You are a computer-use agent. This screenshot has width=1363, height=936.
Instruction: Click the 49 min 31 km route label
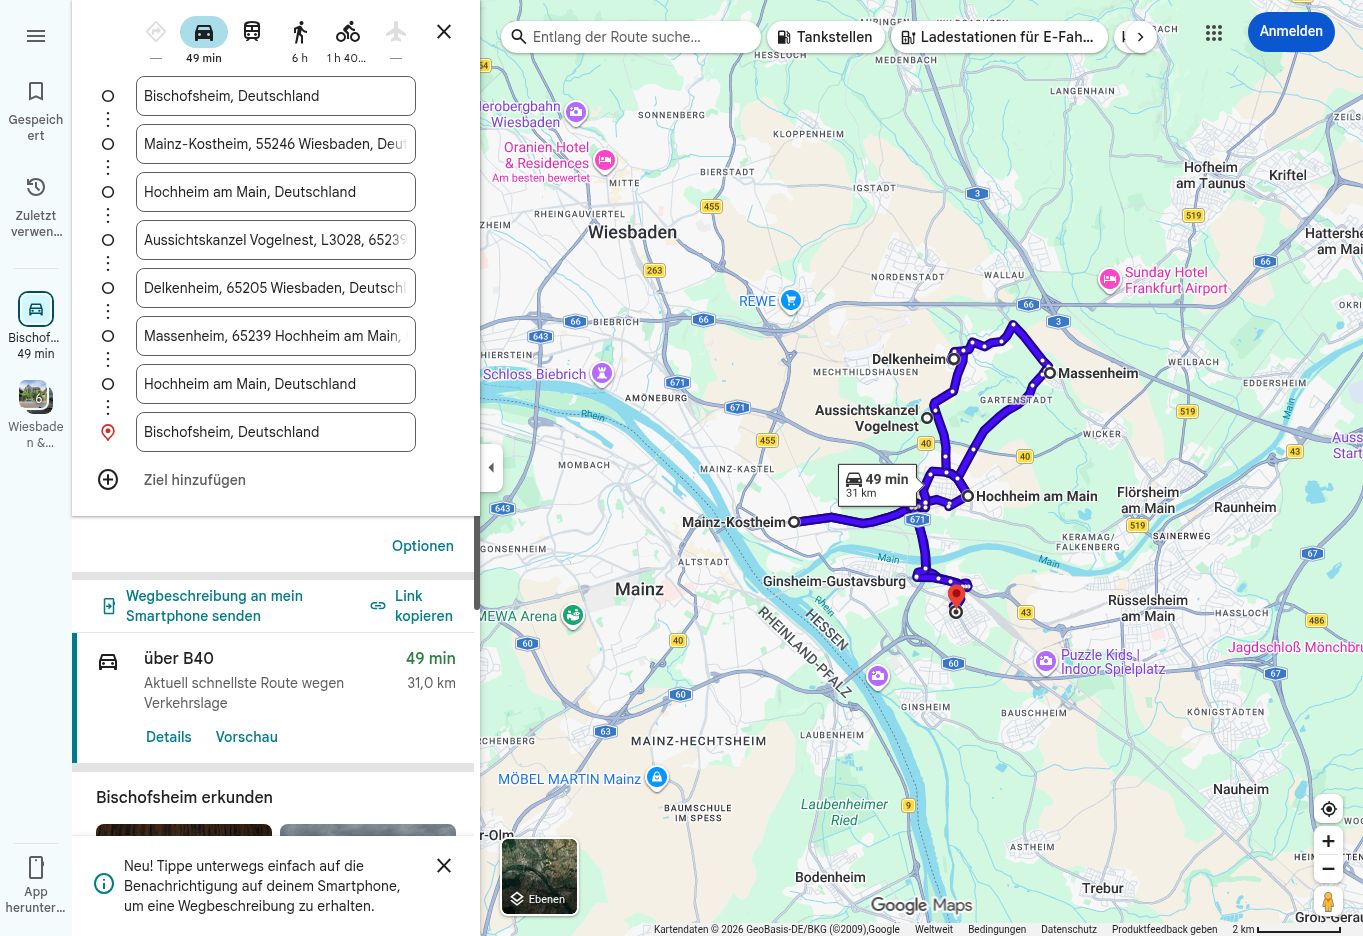click(878, 485)
